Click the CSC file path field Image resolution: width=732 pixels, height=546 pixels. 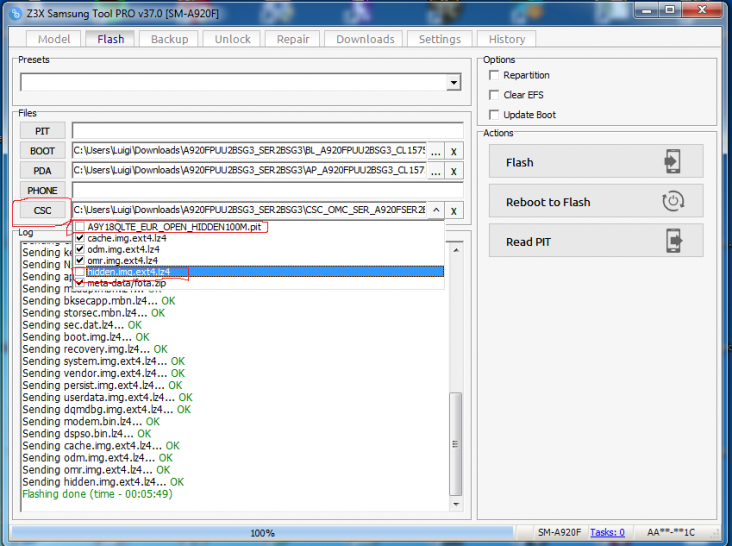tap(249, 210)
